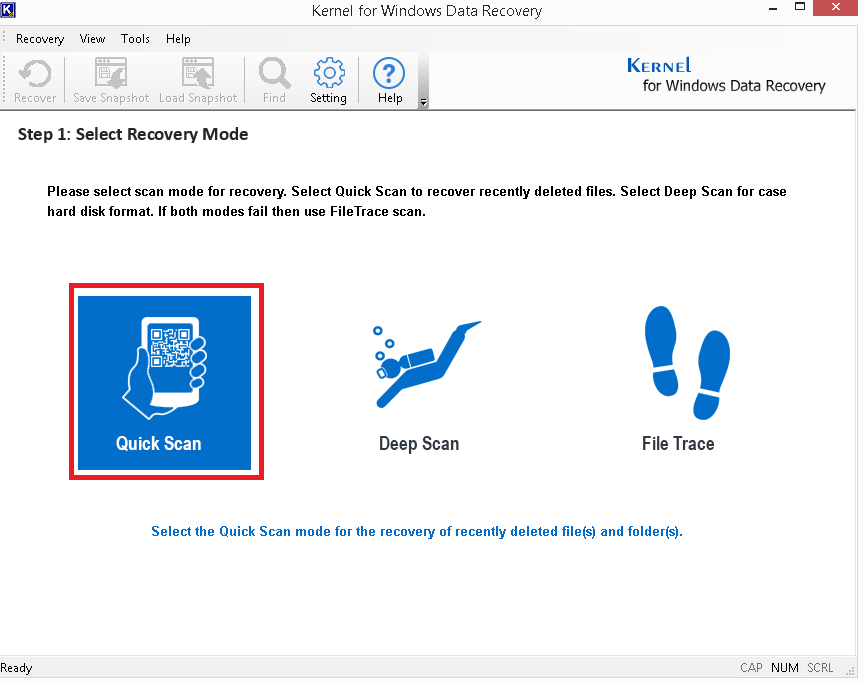Click the Save Snapshot toolbar icon
Viewport: 864px width, 682px height.
(x=111, y=80)
